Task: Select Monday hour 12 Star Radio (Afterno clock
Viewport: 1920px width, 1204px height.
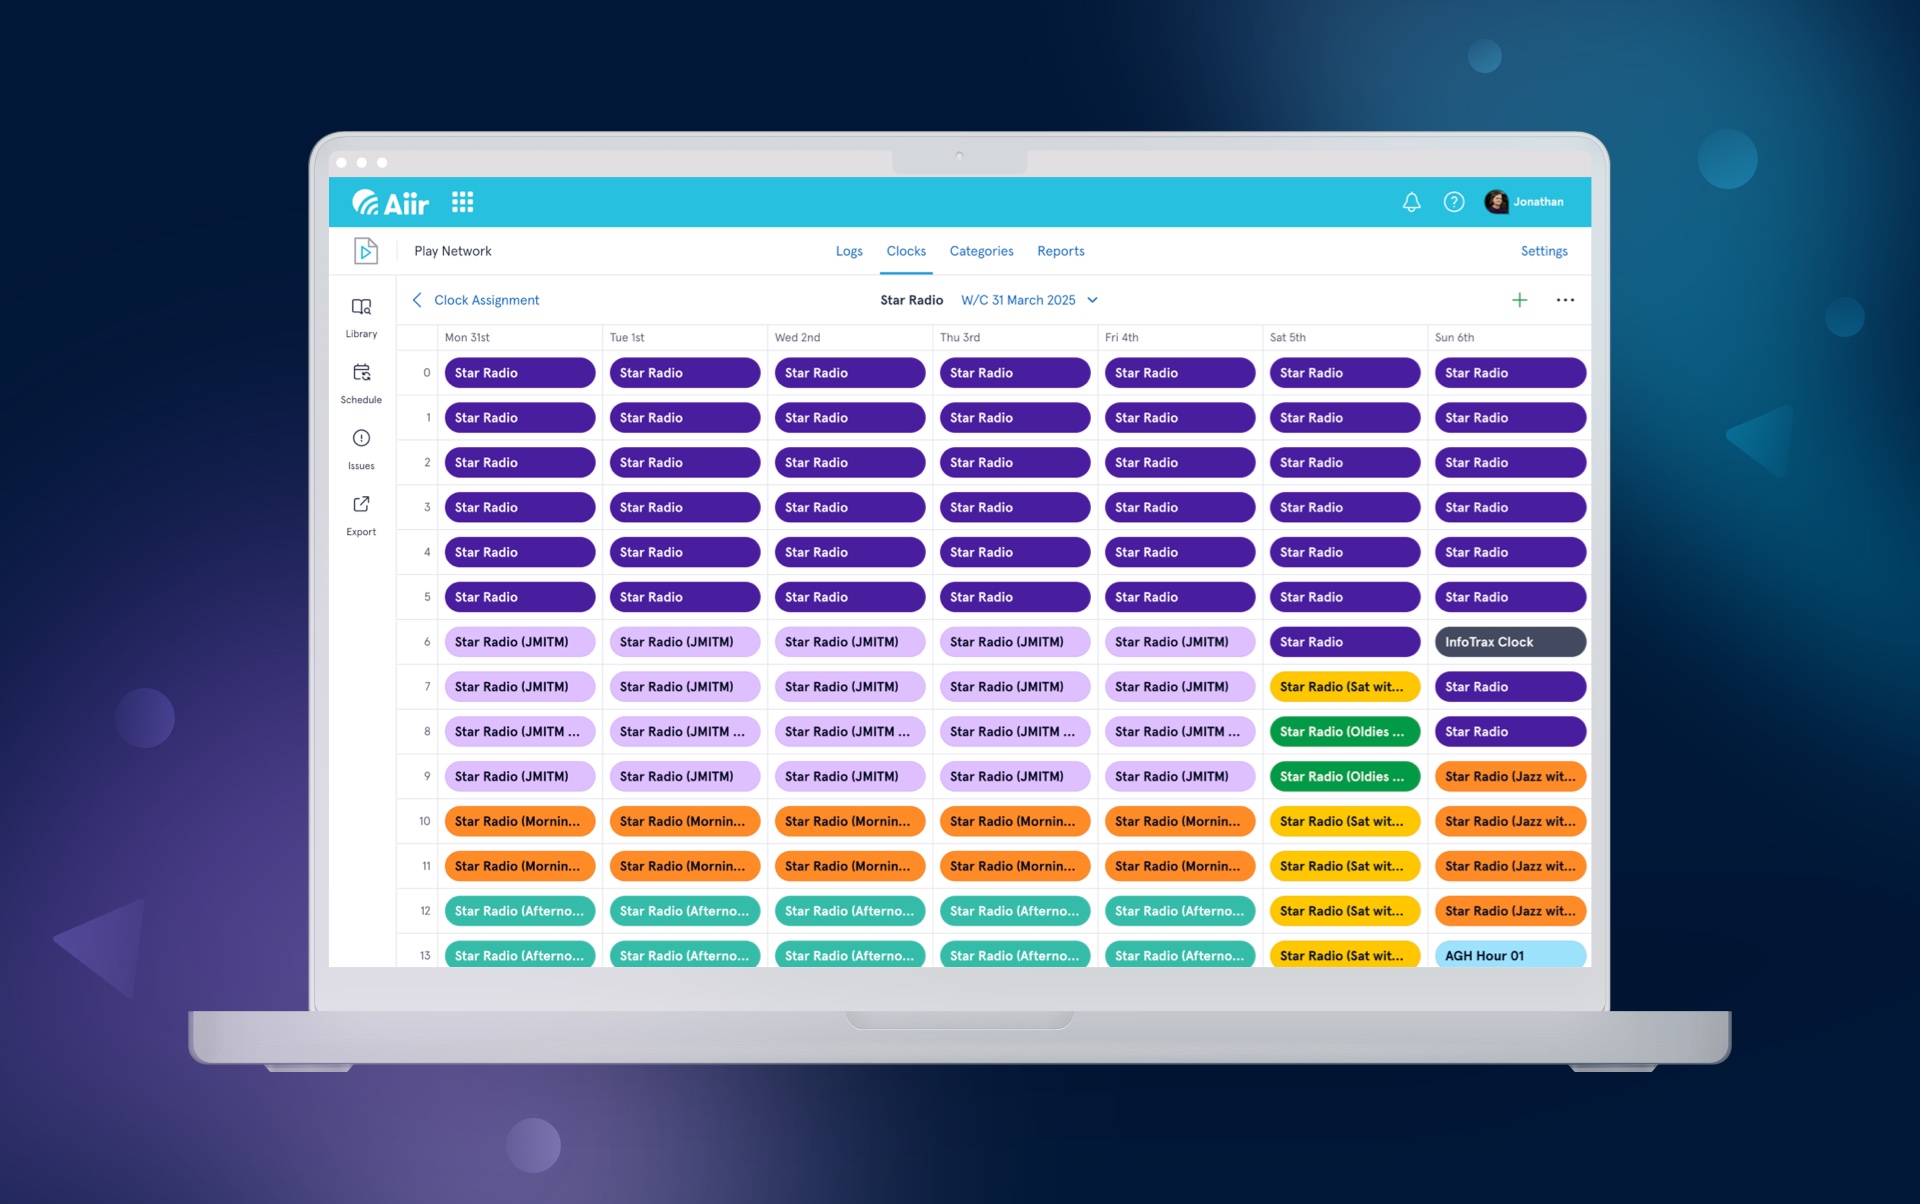Action: coord(520,911)
